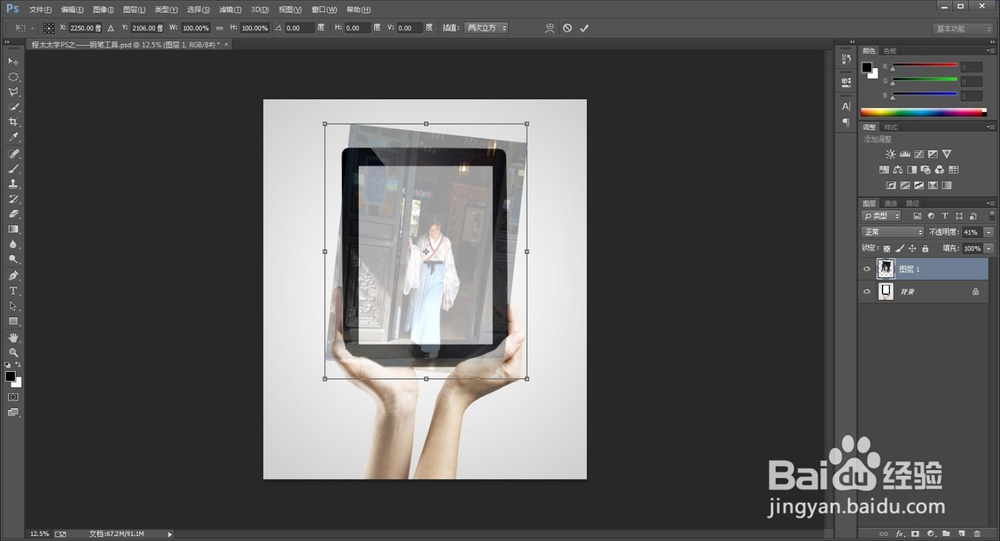Hide layer 图层 1 using eye icon
1000x541 pixels.
coord(867,268)
